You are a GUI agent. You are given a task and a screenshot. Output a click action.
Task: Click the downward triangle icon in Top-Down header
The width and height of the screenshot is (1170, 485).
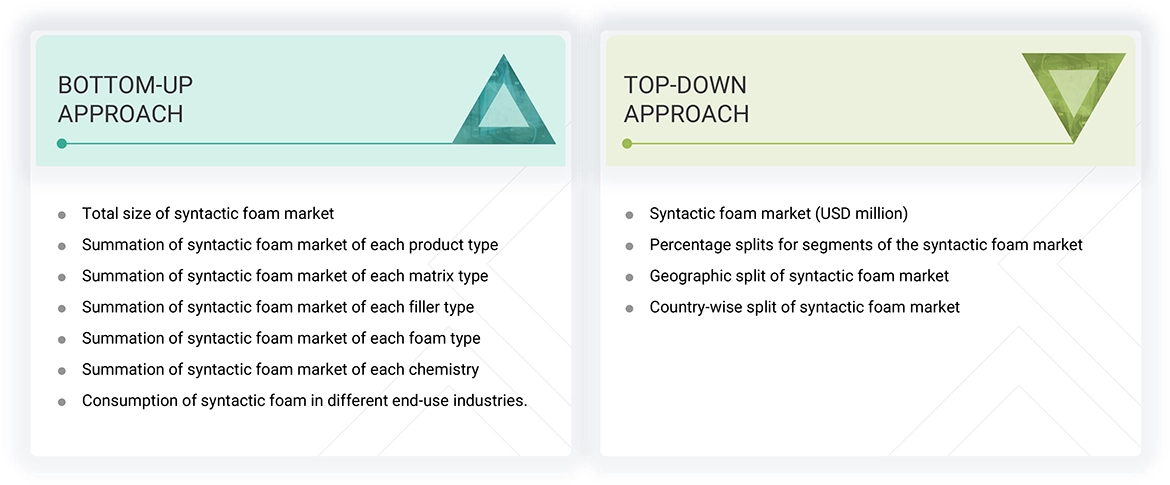(x=1072, y=93)
